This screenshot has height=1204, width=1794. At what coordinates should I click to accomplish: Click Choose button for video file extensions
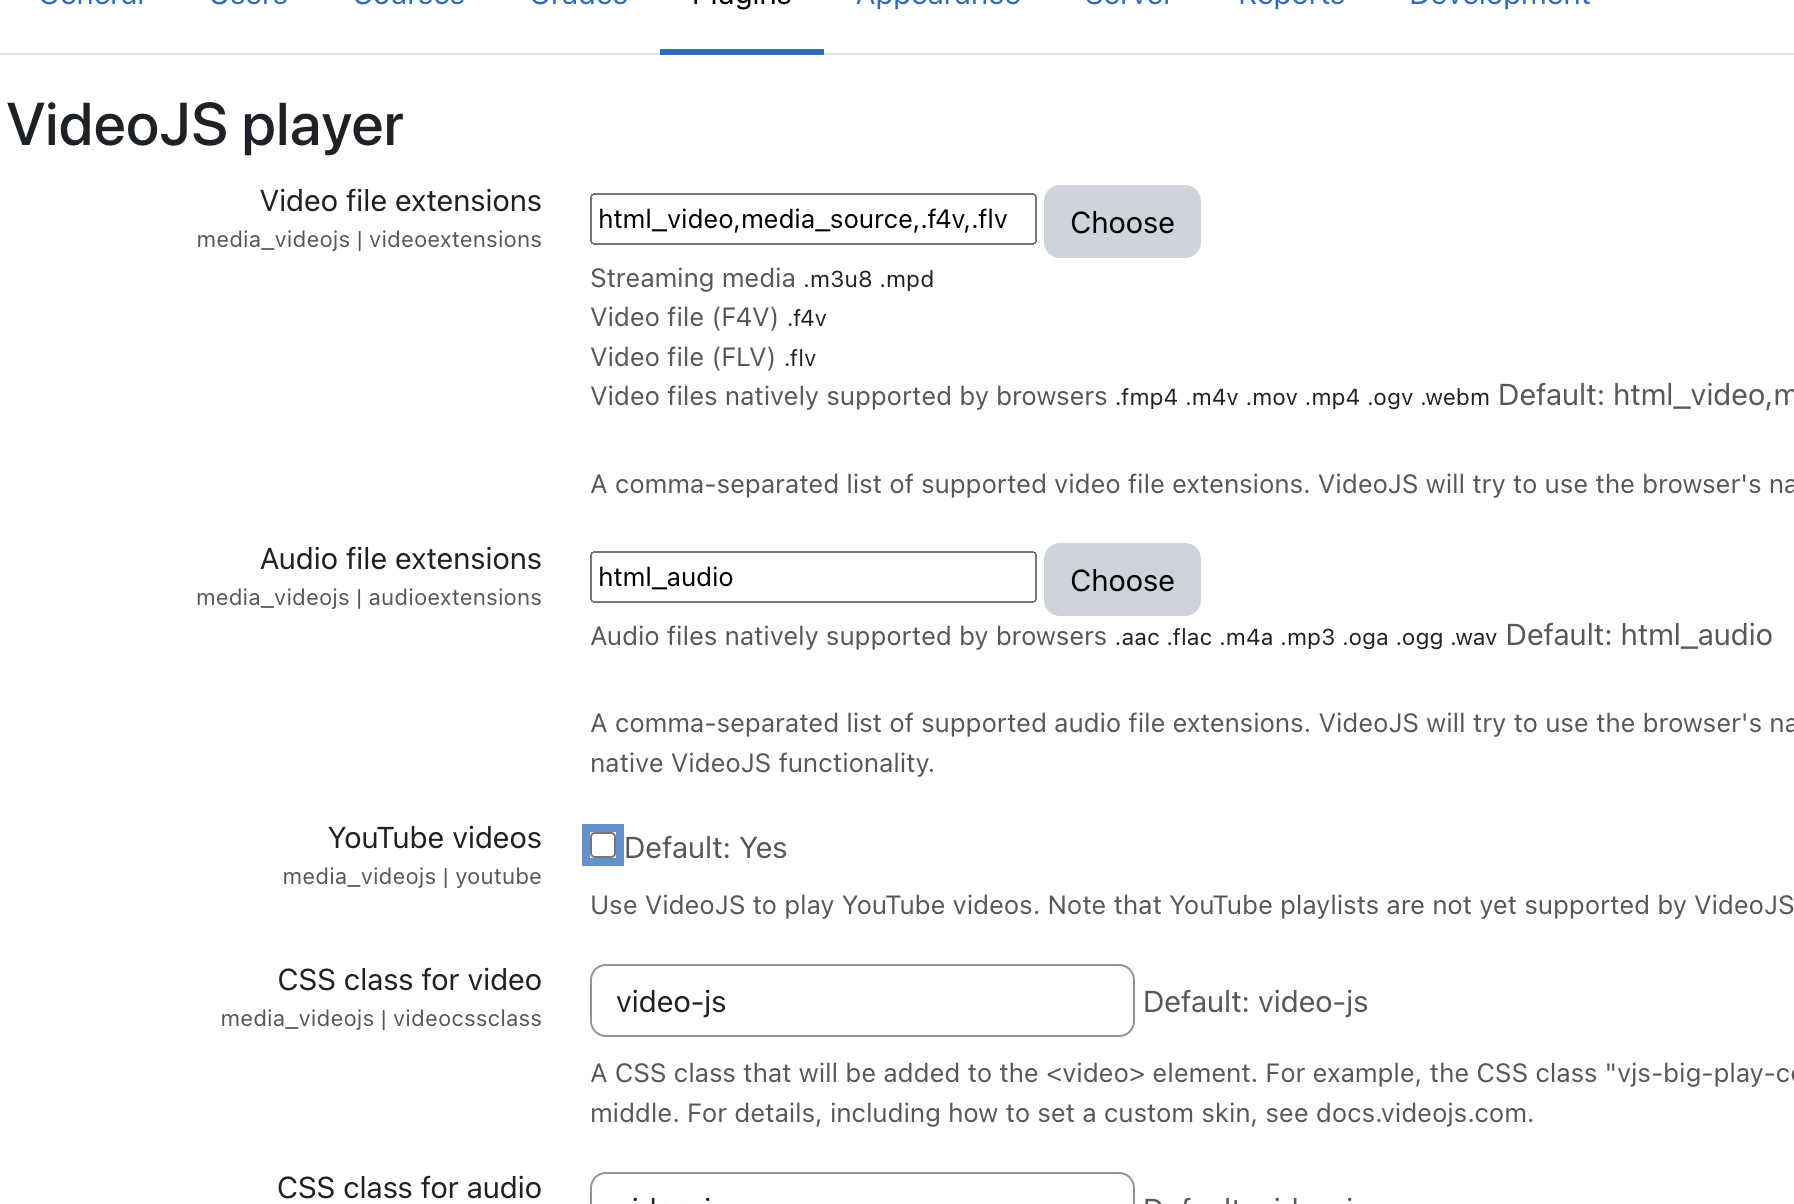[1122, 221]
